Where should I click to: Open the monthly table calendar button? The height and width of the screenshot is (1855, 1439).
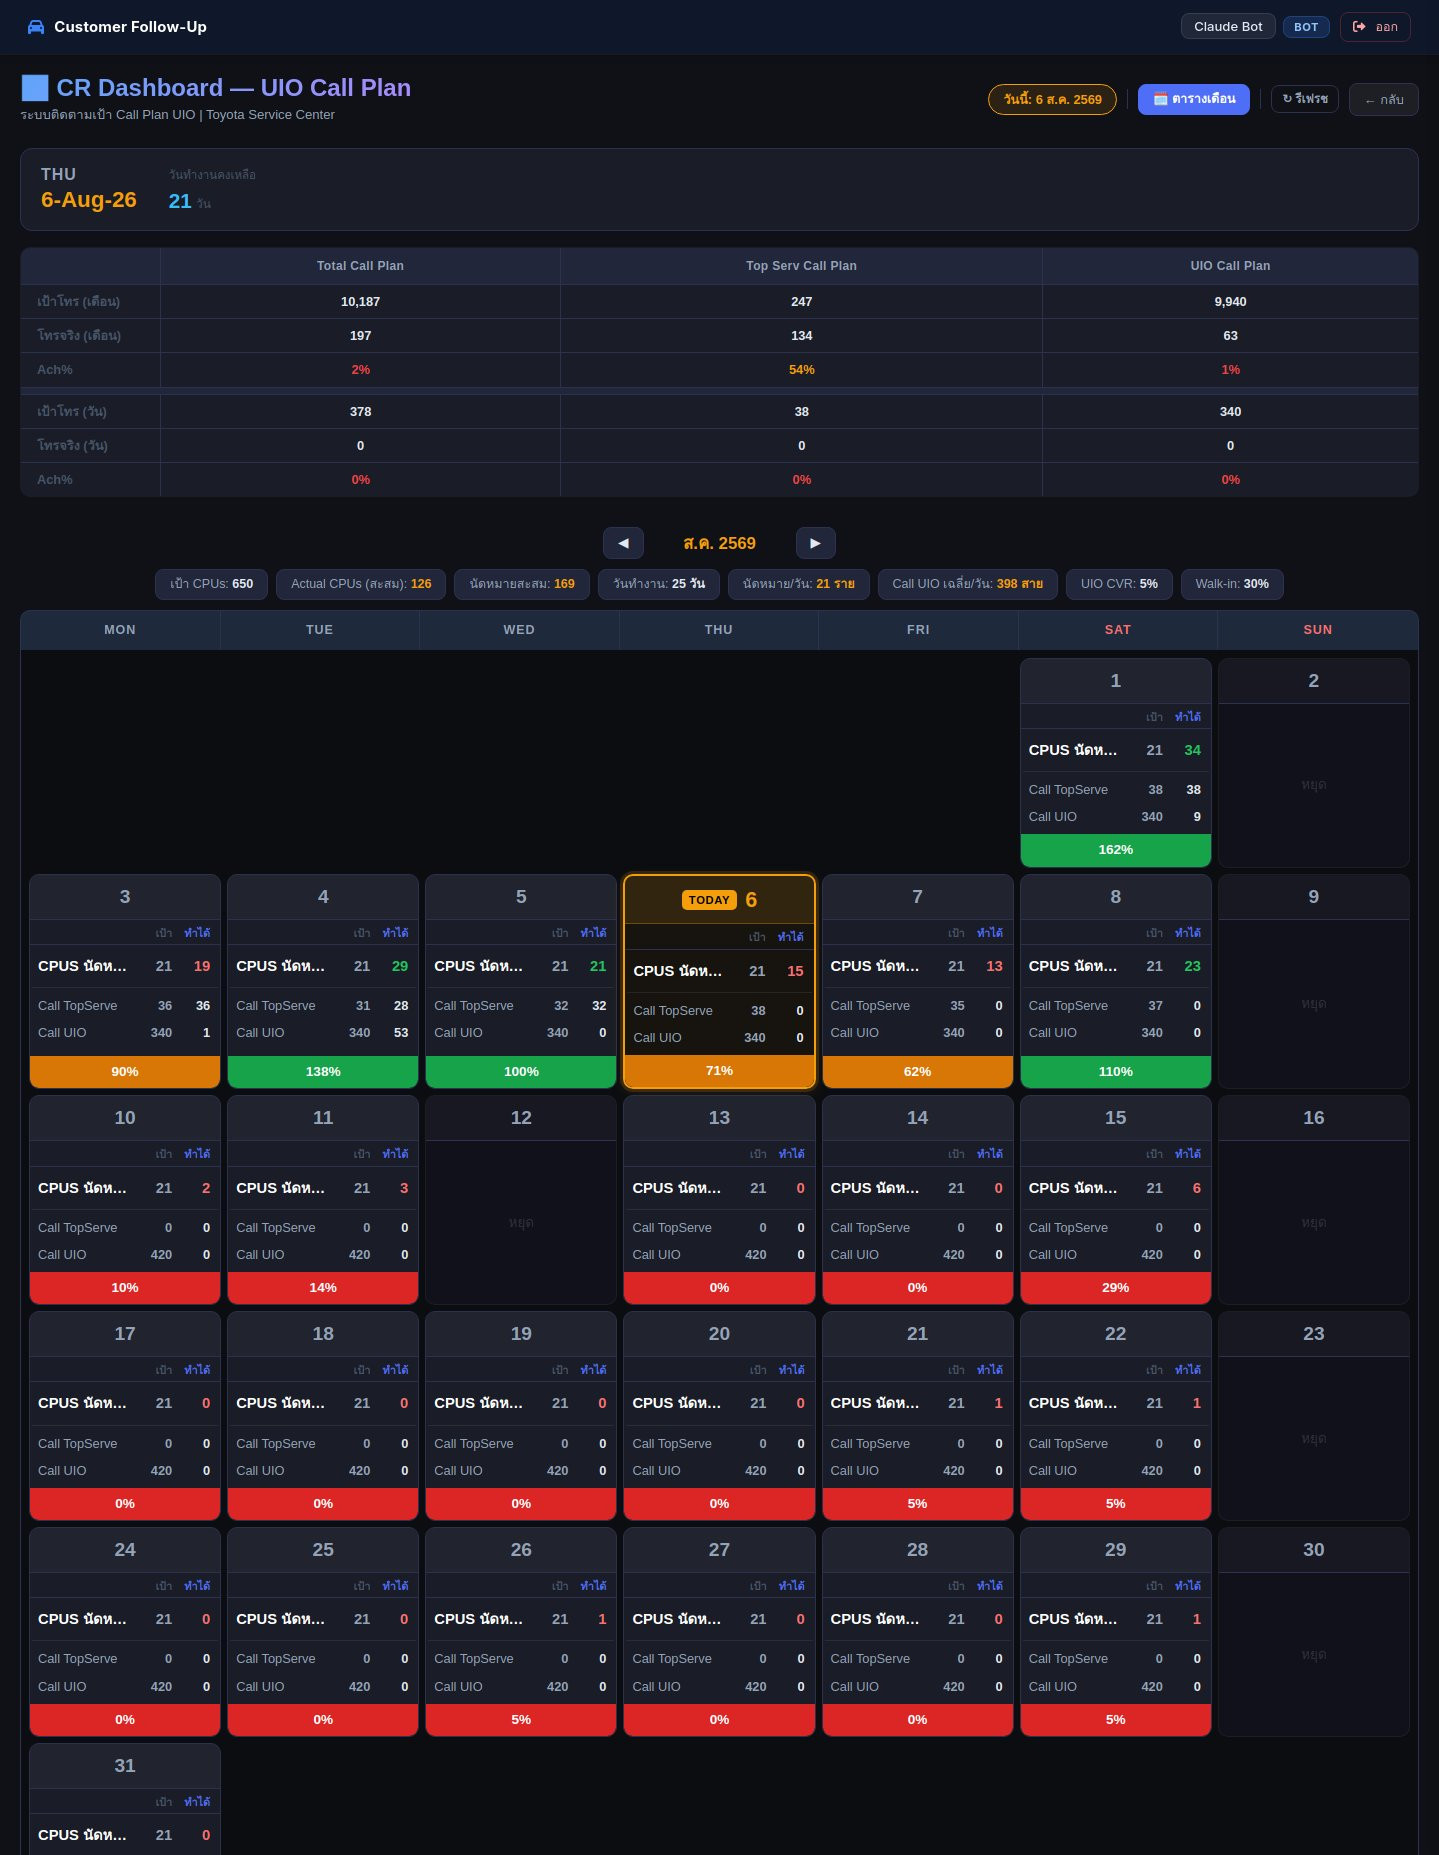pyautogui.click(x=1193, y=99)
